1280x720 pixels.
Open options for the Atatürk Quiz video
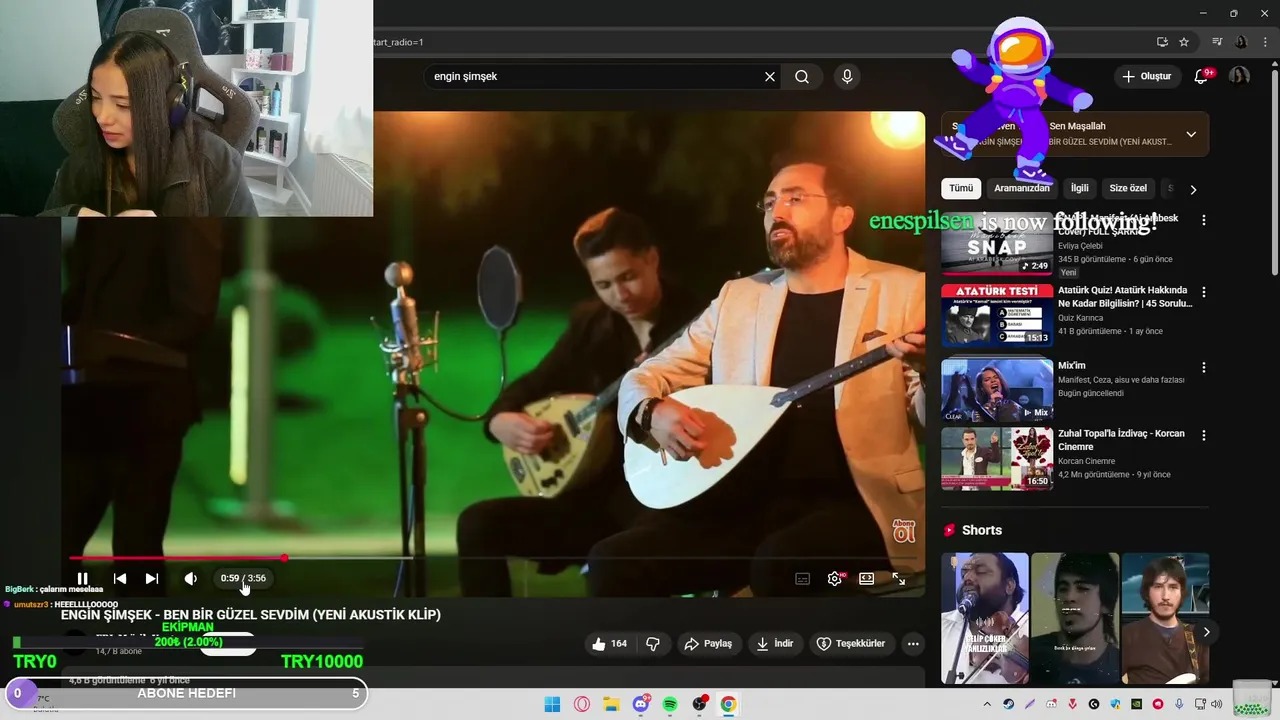1204,292
